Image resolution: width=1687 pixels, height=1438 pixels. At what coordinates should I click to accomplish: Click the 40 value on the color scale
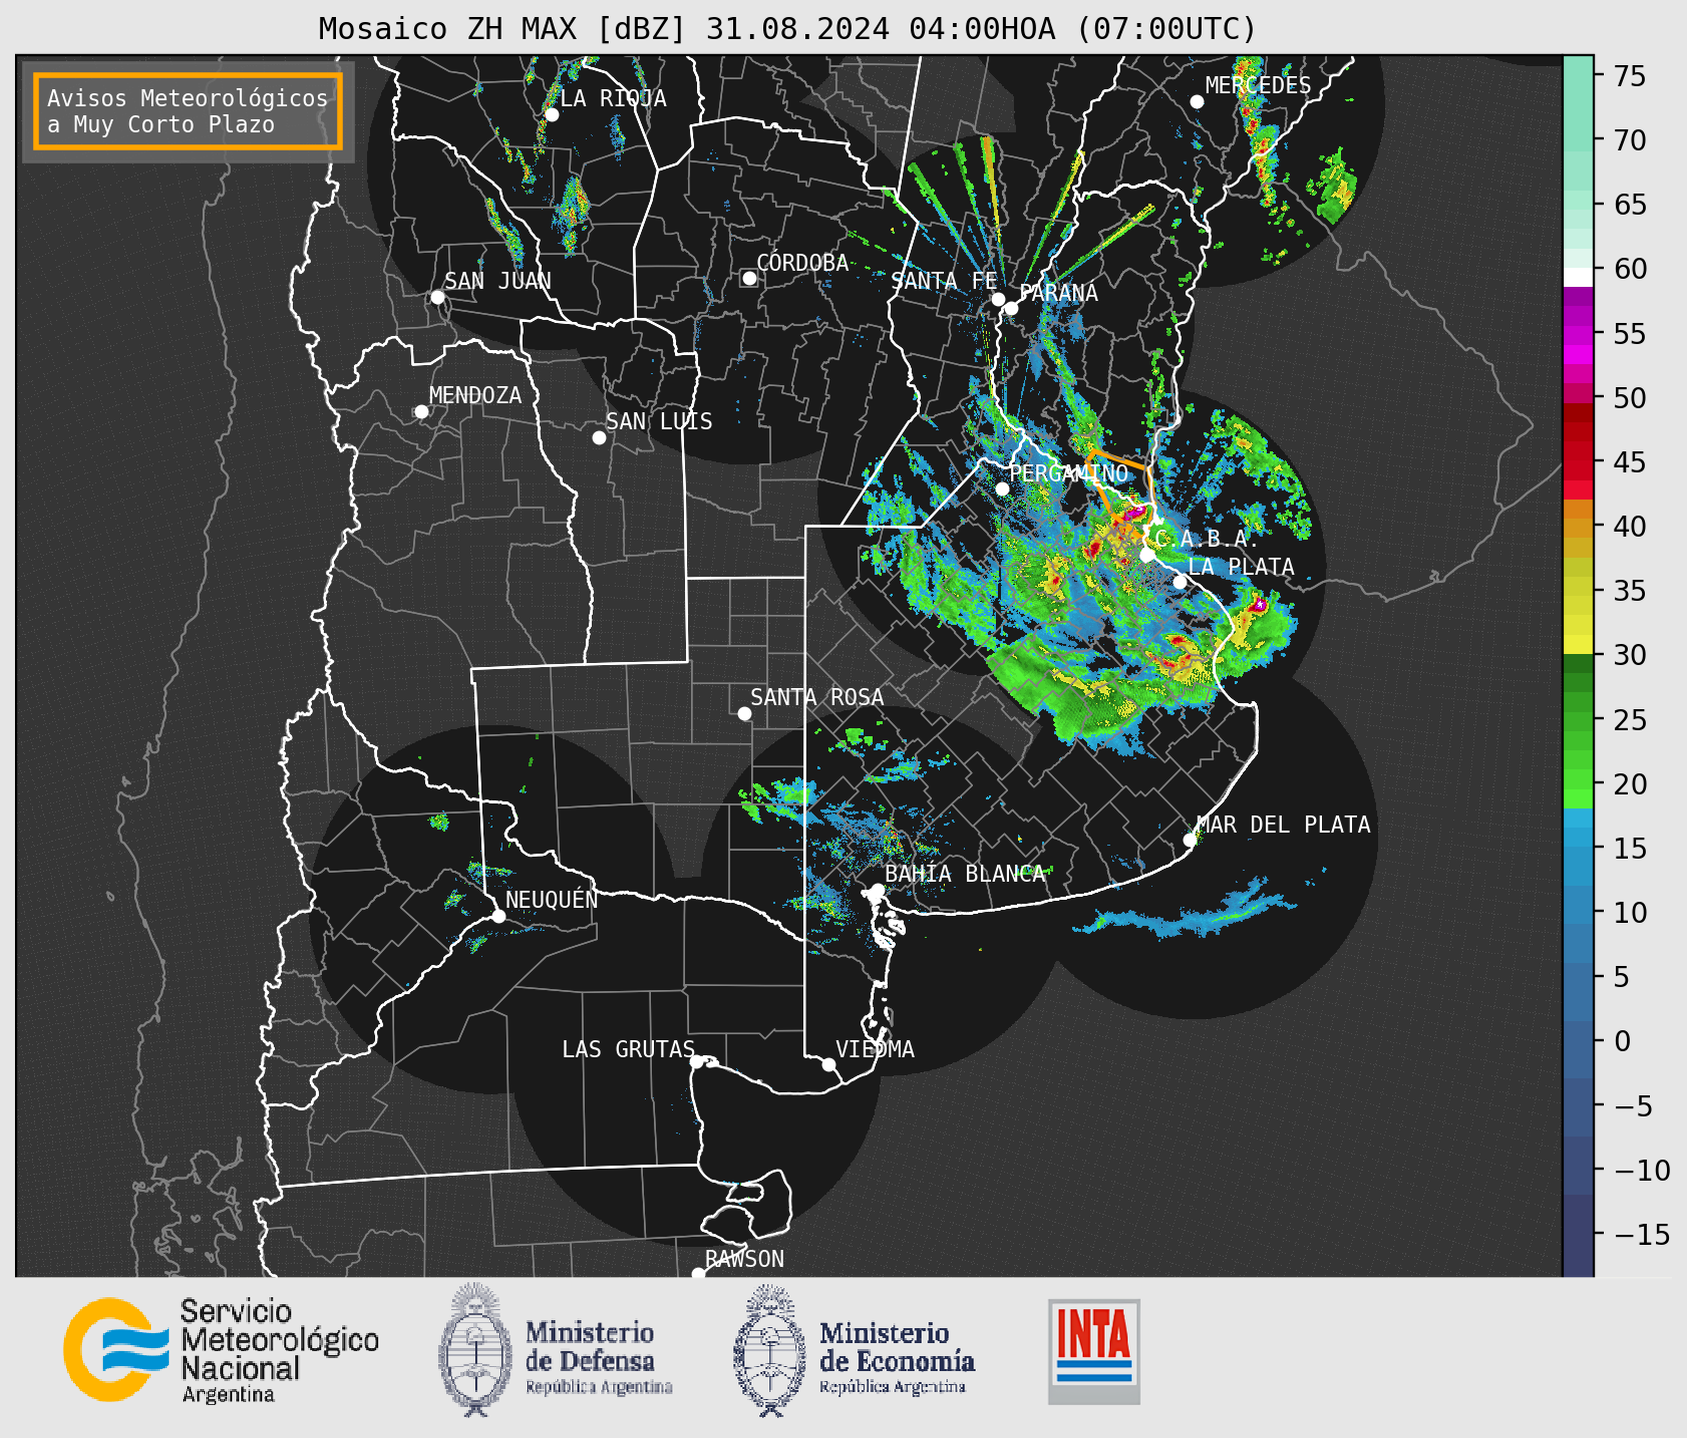1628,526
